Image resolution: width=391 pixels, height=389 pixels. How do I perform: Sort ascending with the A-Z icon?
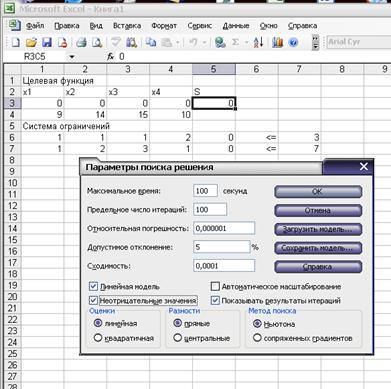[258, 42]
